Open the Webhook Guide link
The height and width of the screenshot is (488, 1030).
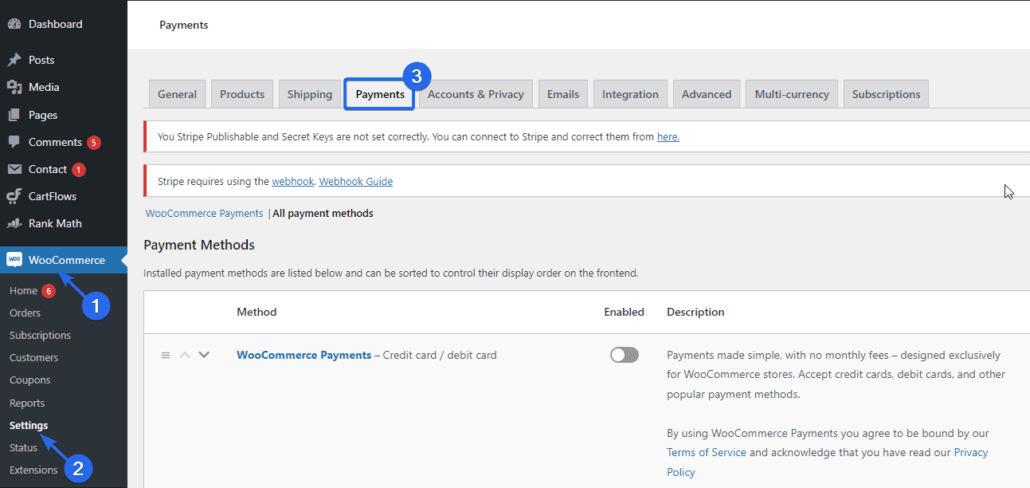click(x=356, y=181)
